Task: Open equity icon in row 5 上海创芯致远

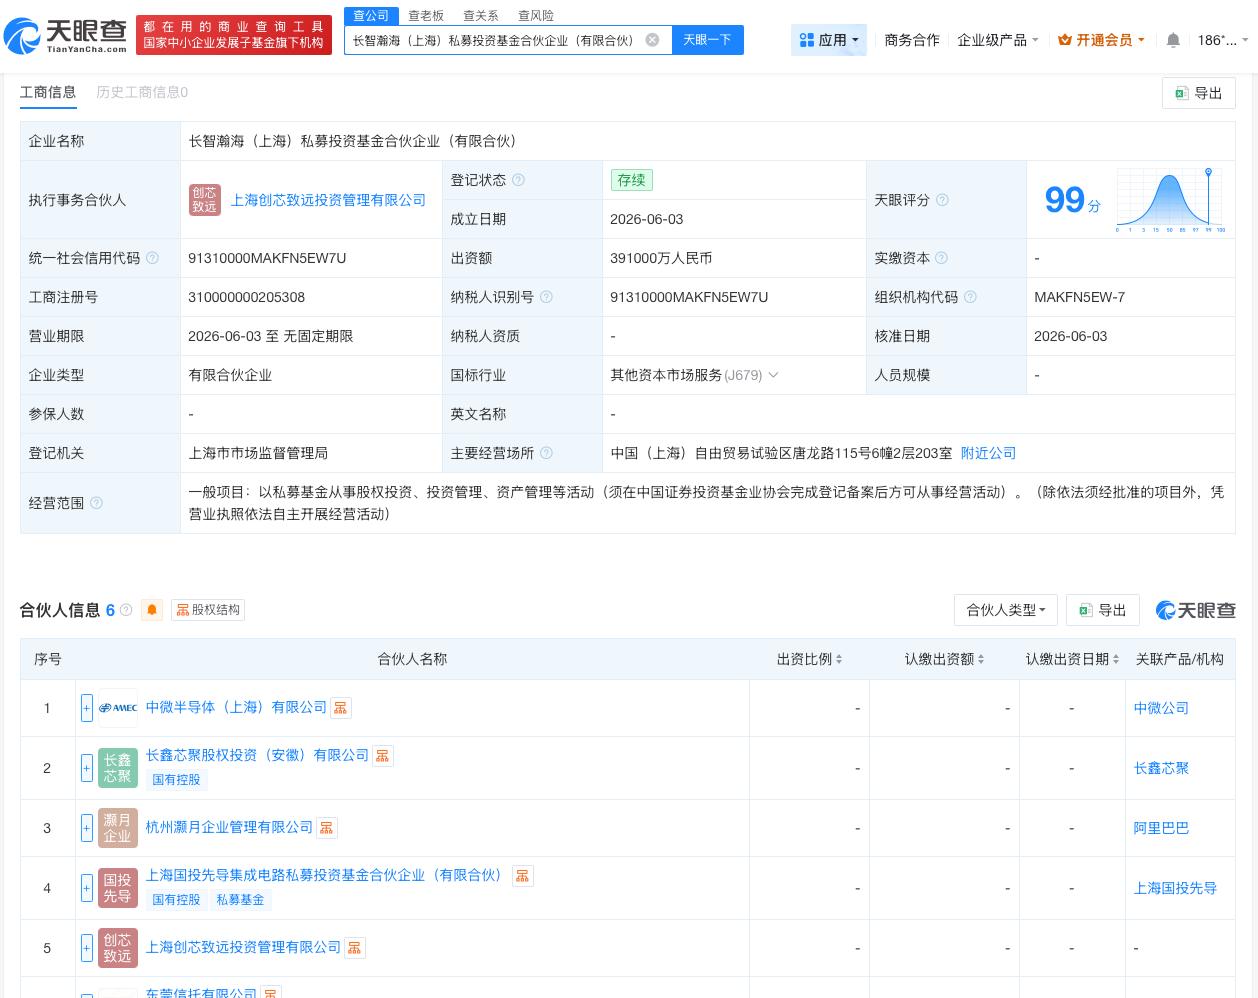Action: coord(355,948)
